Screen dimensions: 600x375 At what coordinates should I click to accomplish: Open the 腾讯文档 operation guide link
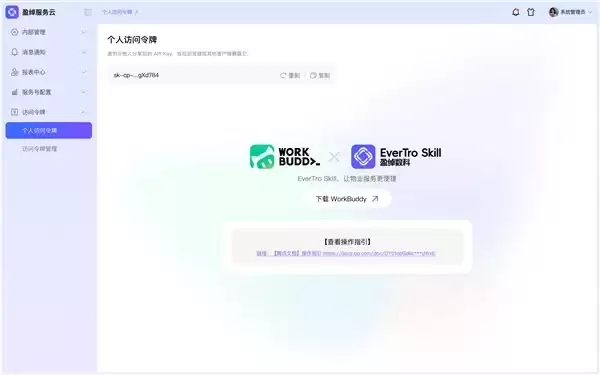point(346,253)
